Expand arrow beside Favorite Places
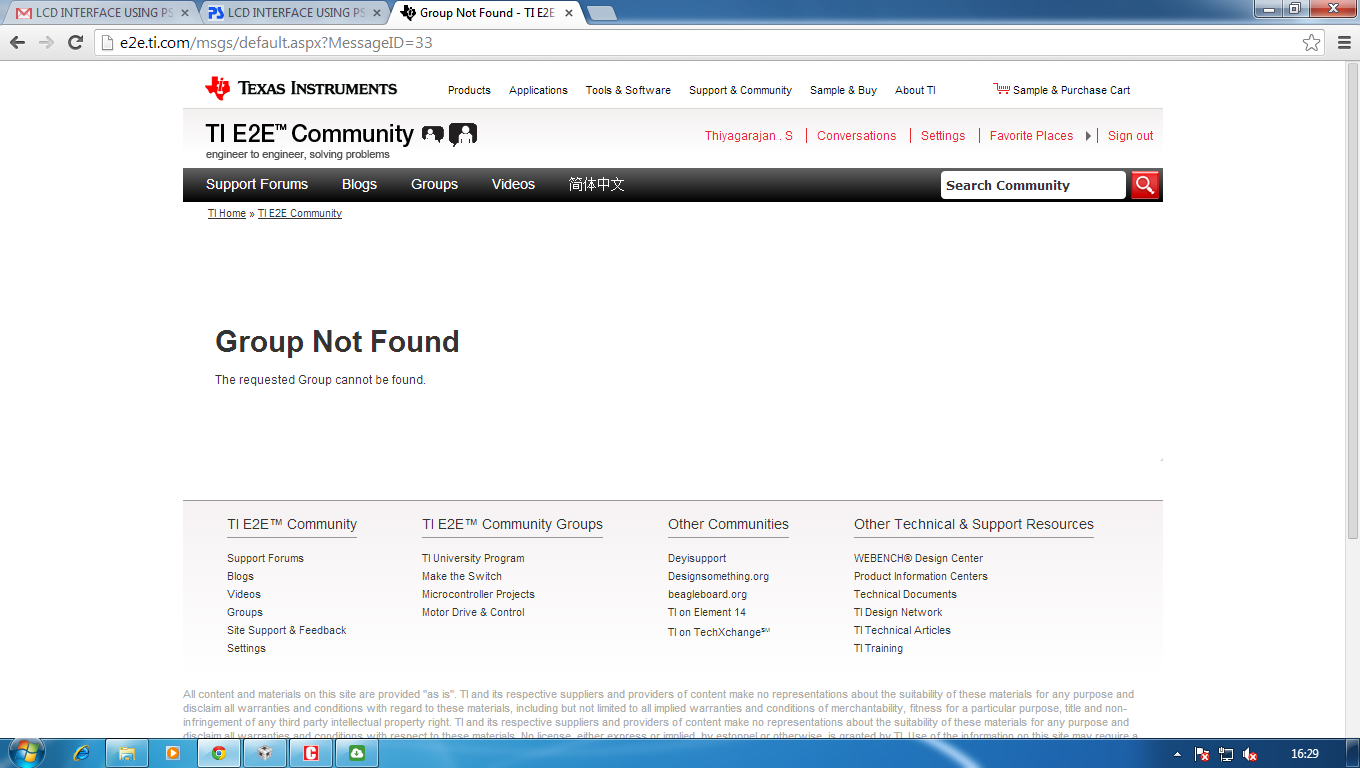The image size is (1360, 768). pyautogui.click(x=1088, y=136)
